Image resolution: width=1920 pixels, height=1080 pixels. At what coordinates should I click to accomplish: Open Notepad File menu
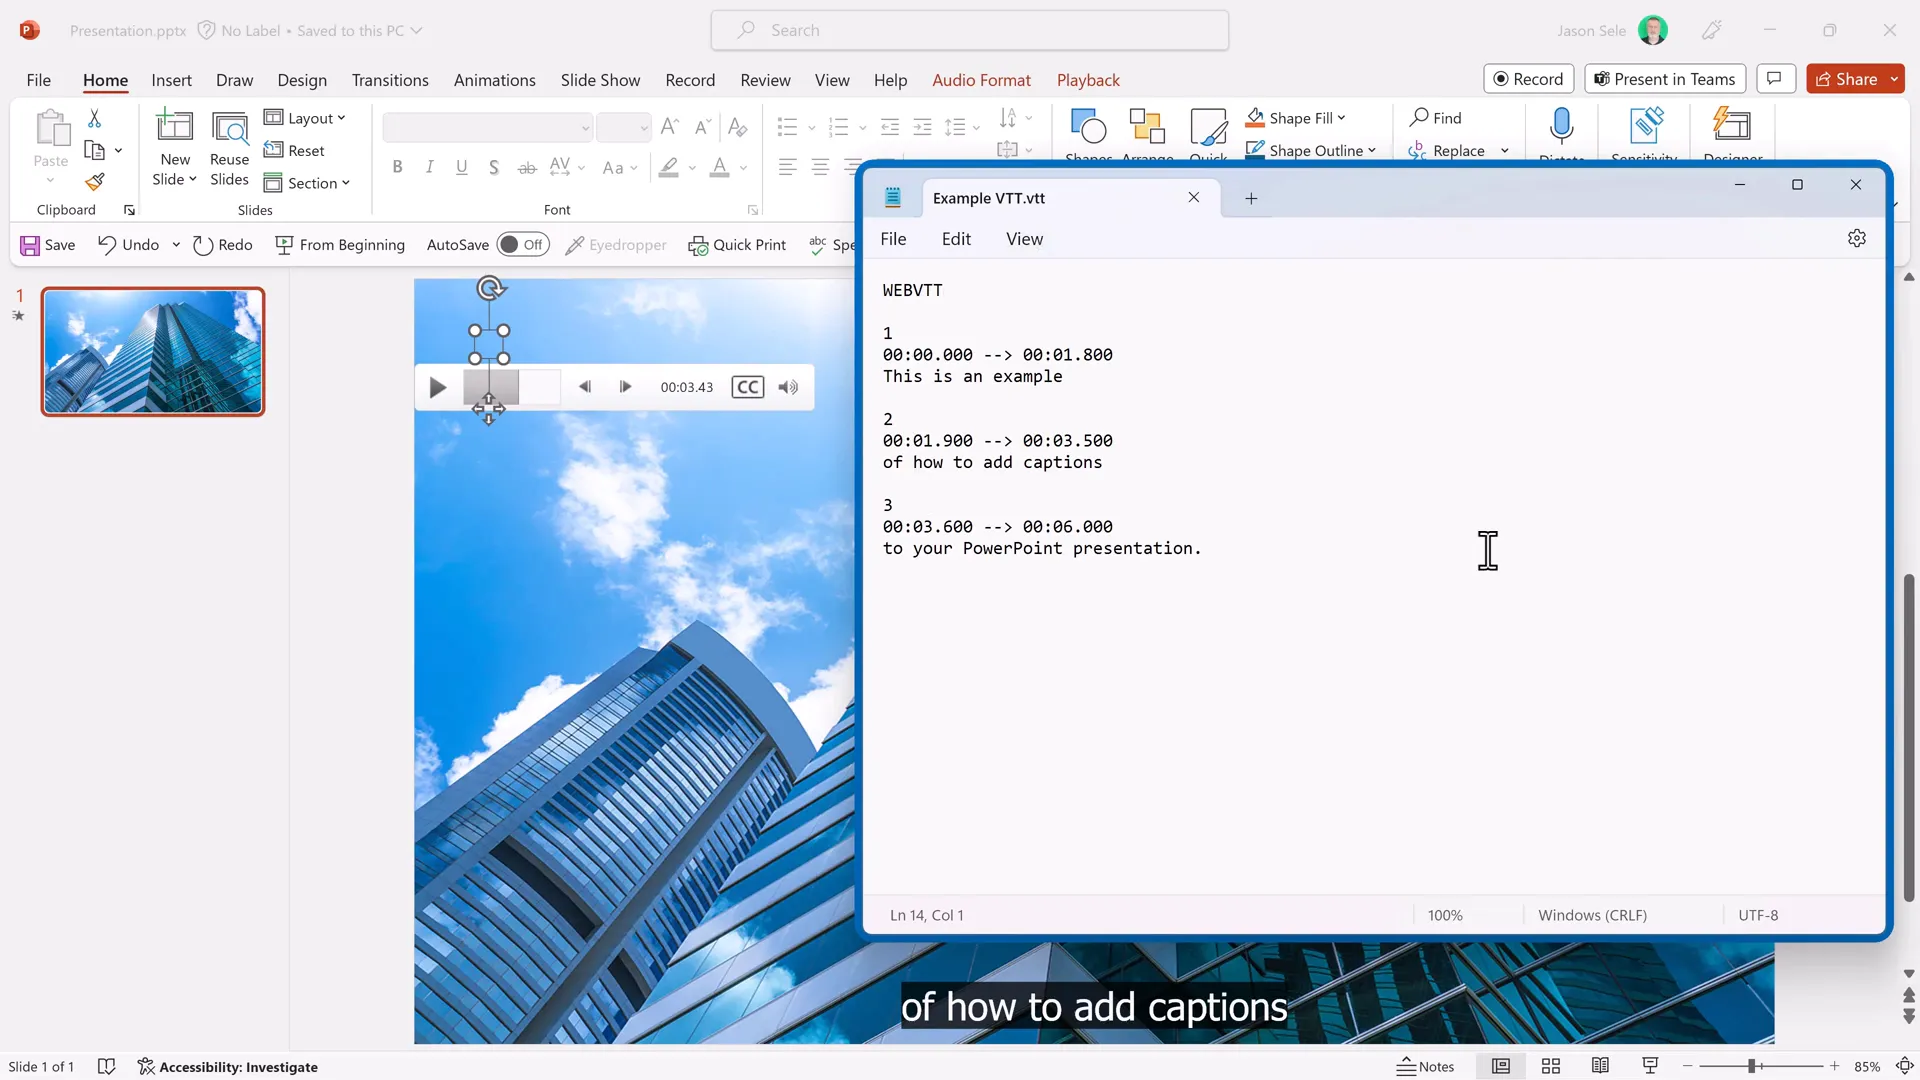click(893, 239)
